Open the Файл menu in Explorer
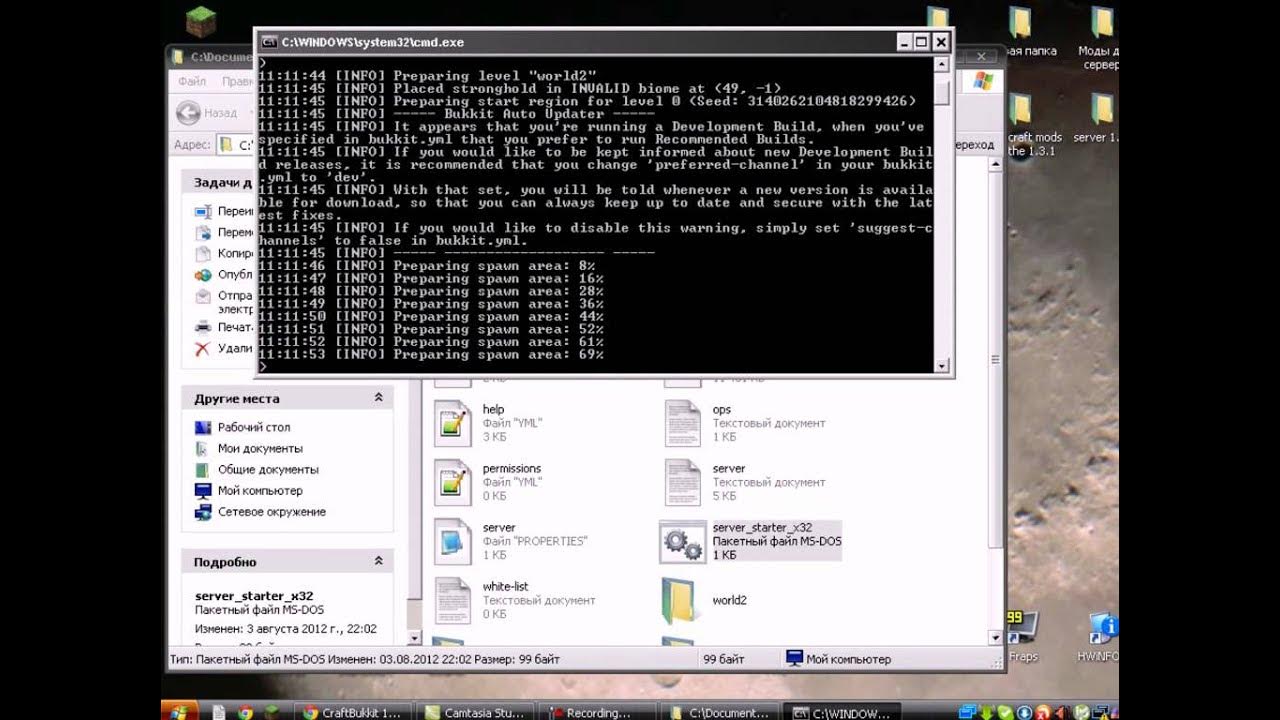This screenshot has height=720, width=1280. pyautogui.click(x=192, y=82)
